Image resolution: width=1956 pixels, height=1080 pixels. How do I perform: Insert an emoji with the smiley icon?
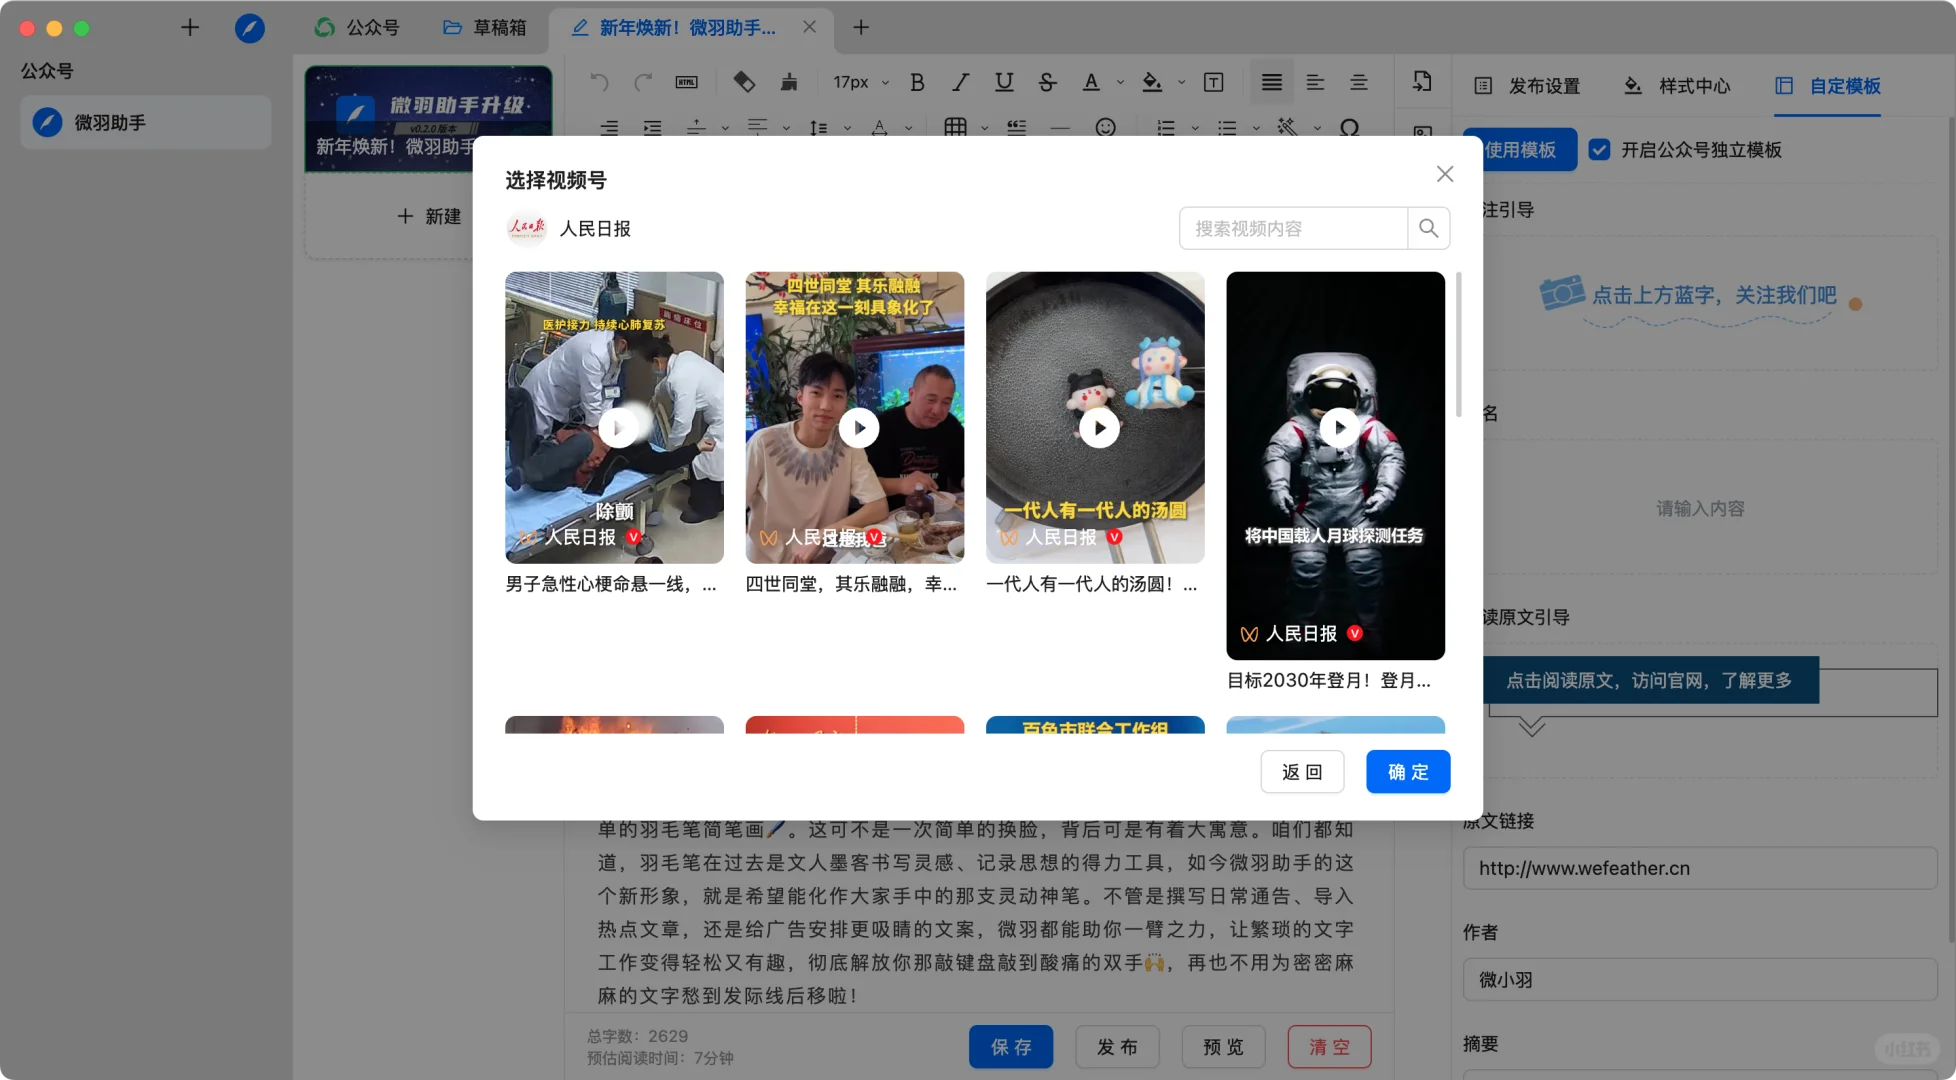click(x=1106, y=128)
